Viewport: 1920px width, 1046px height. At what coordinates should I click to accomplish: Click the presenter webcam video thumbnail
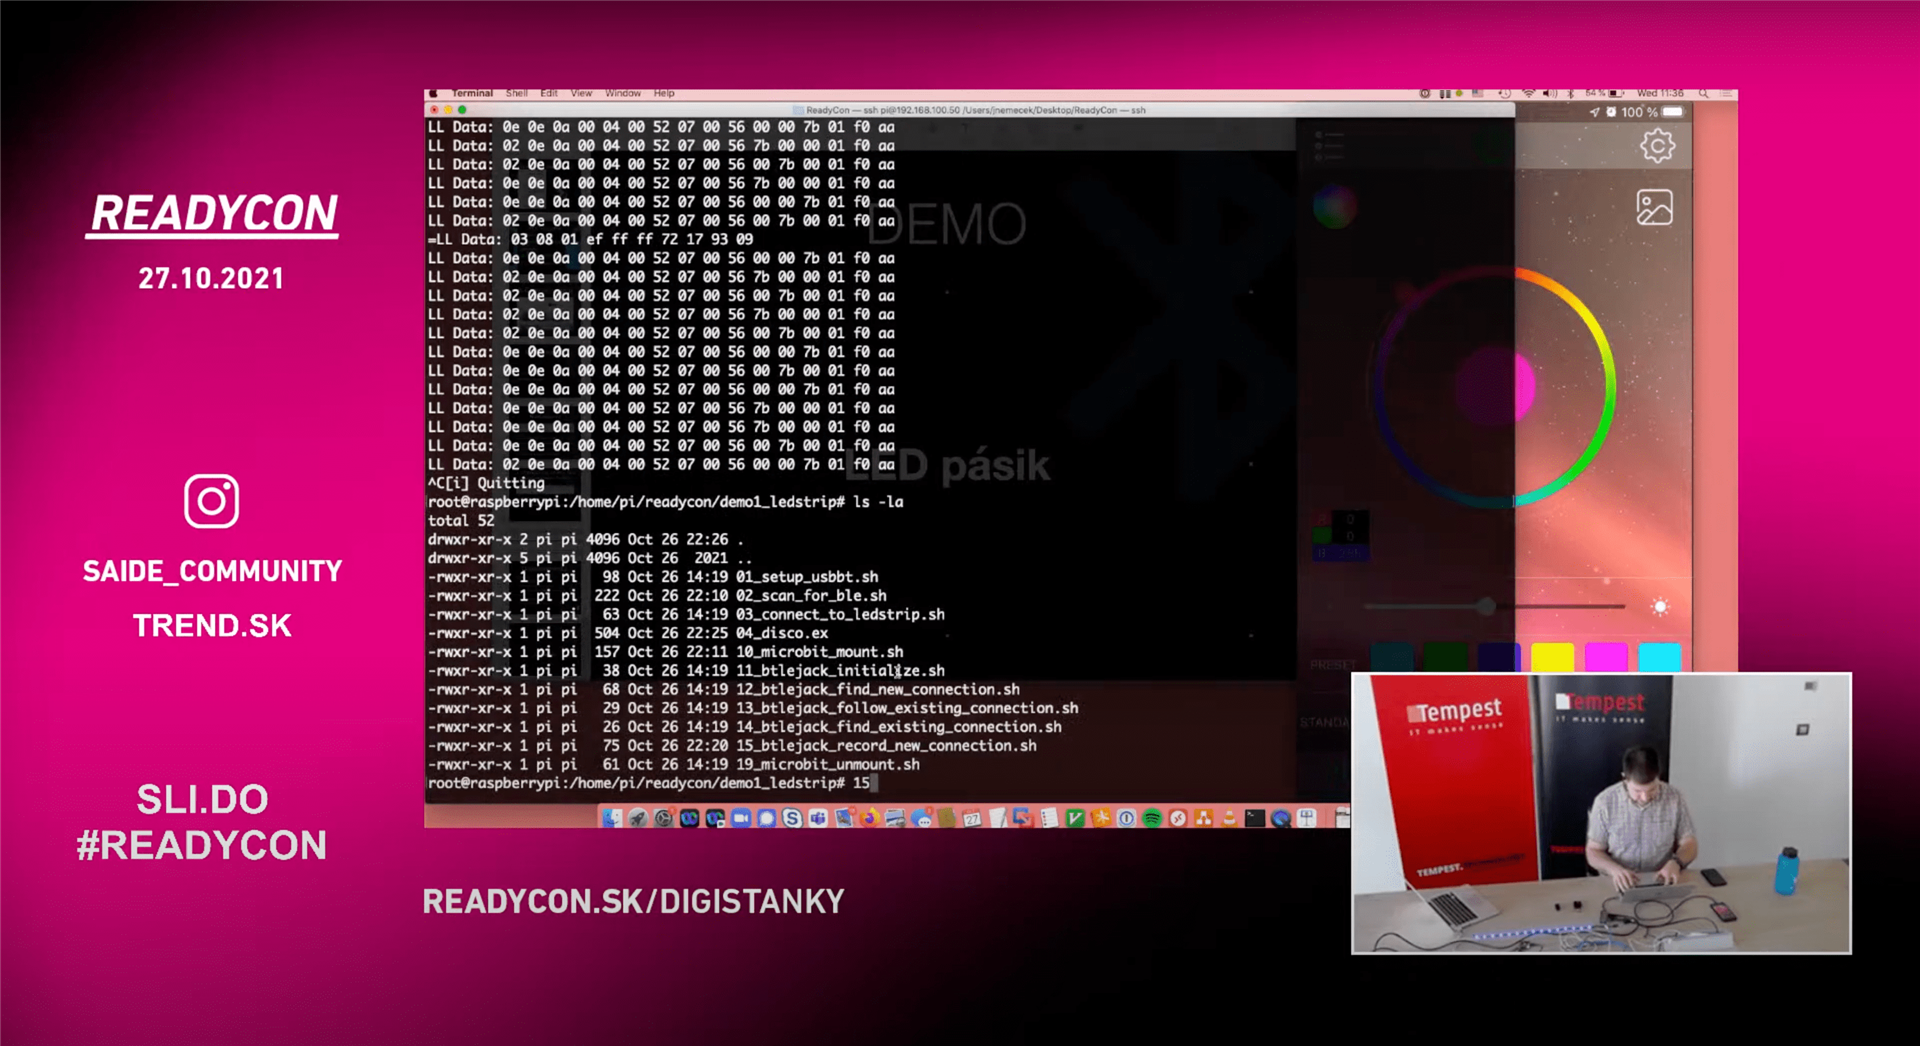[1601, 813]
